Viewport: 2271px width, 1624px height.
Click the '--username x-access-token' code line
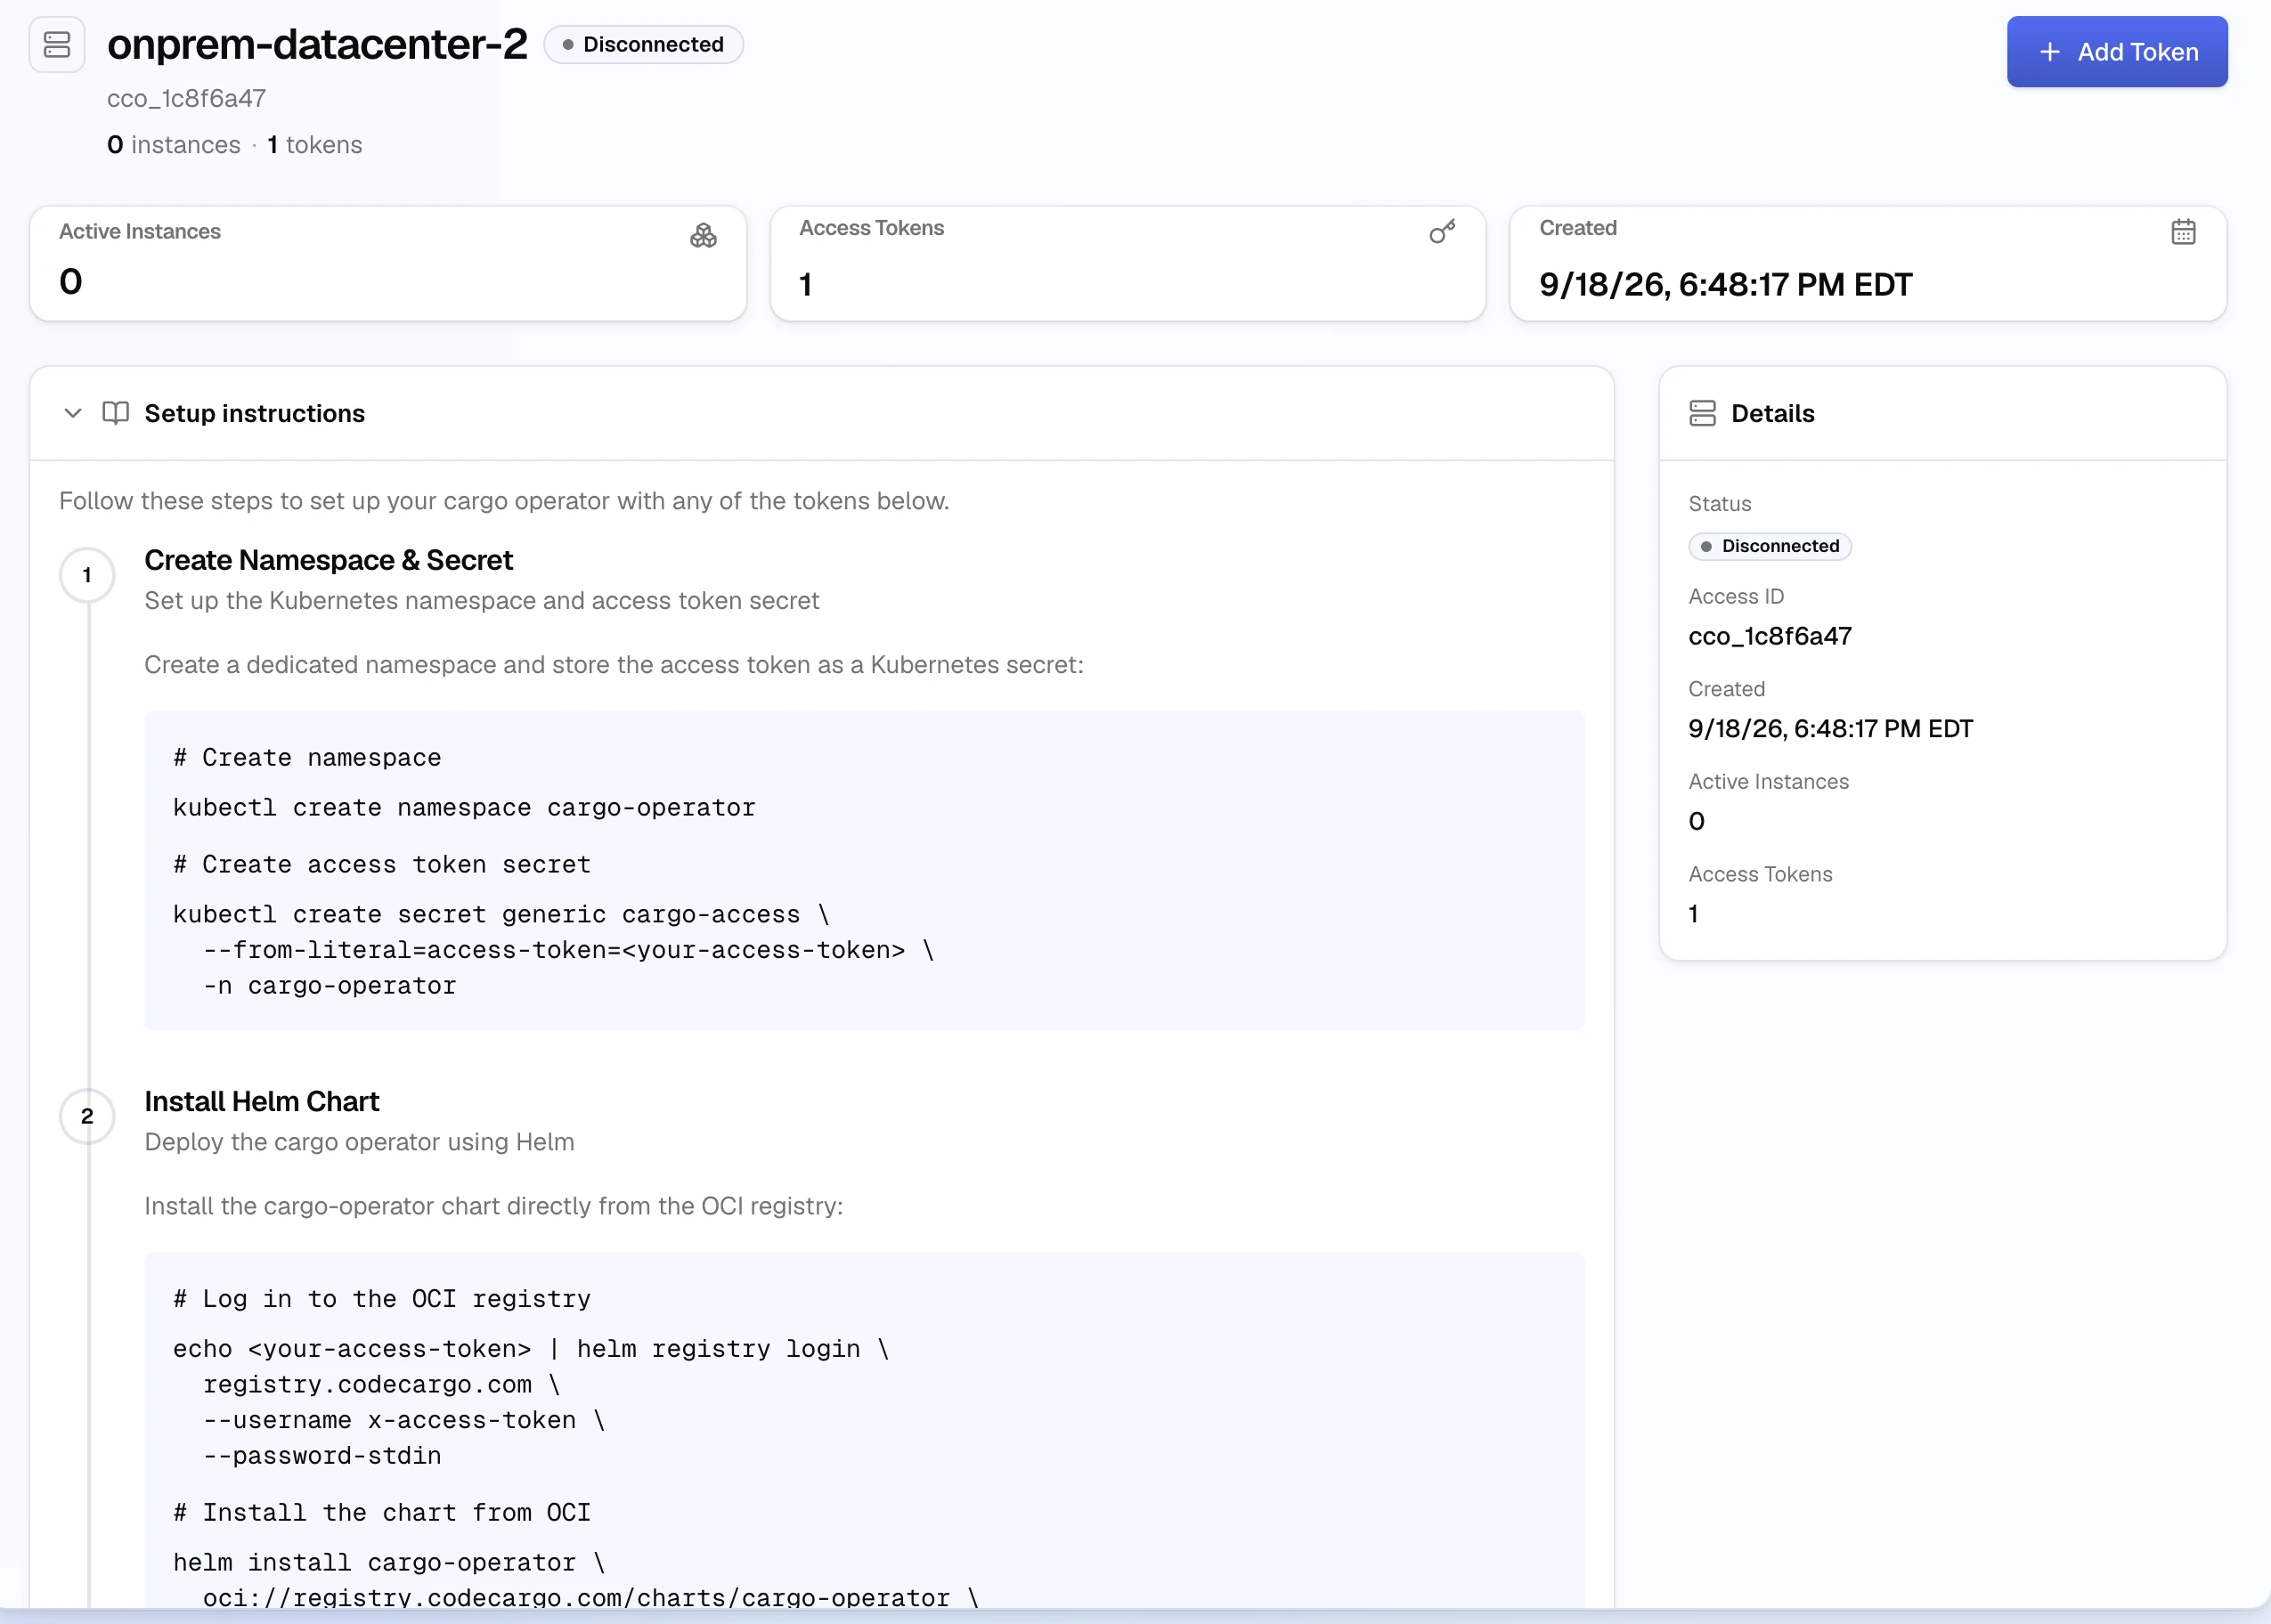(x=404, y=1420)
